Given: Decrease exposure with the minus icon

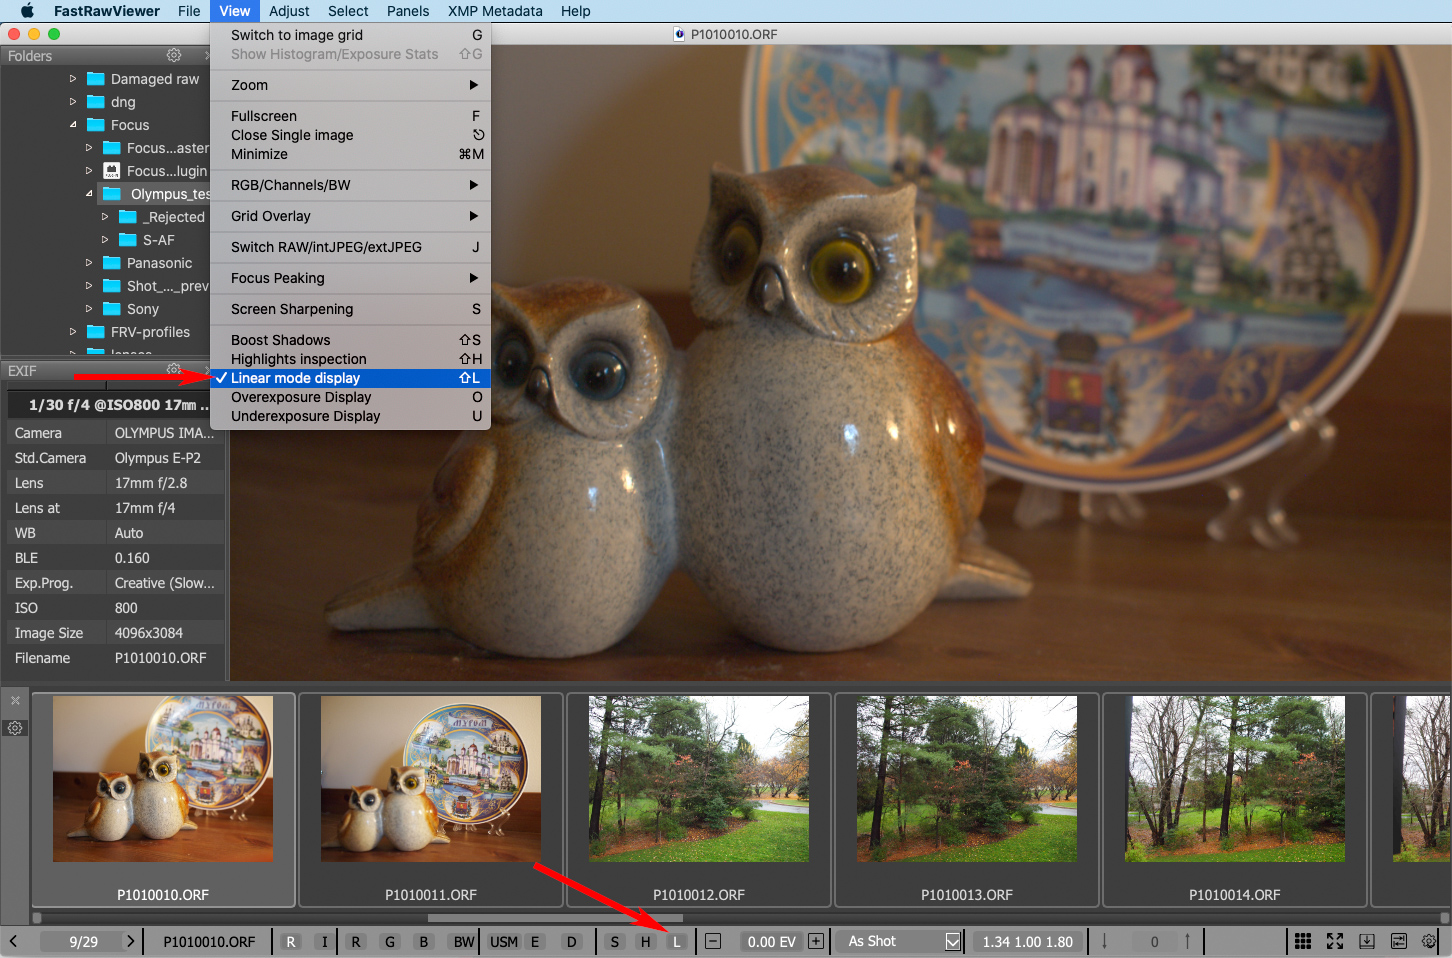Looking at the screenshot, I should [x=713, y=941].
